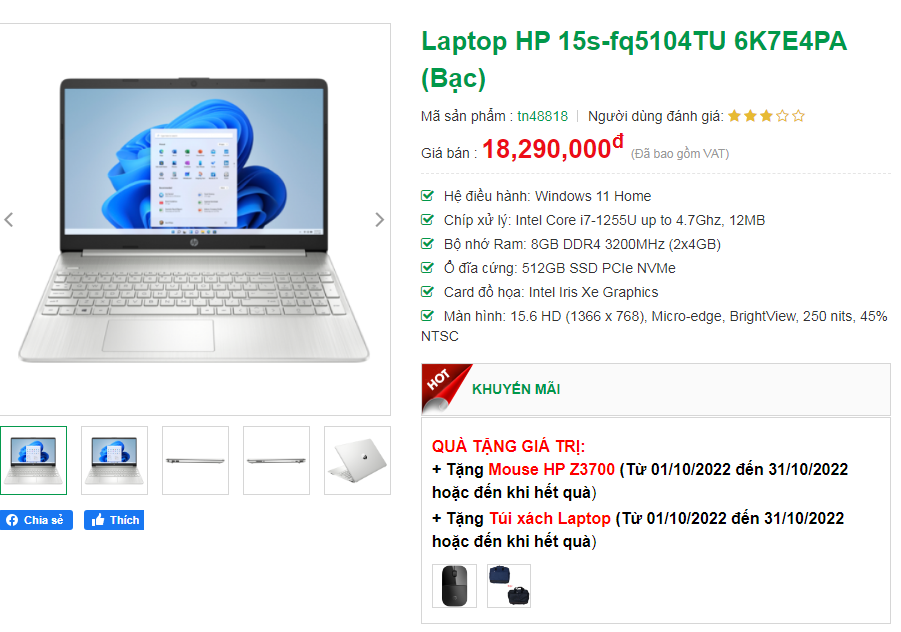Show the next product image with right arrow
Viewport: 901px width, 632px height.
379,220
